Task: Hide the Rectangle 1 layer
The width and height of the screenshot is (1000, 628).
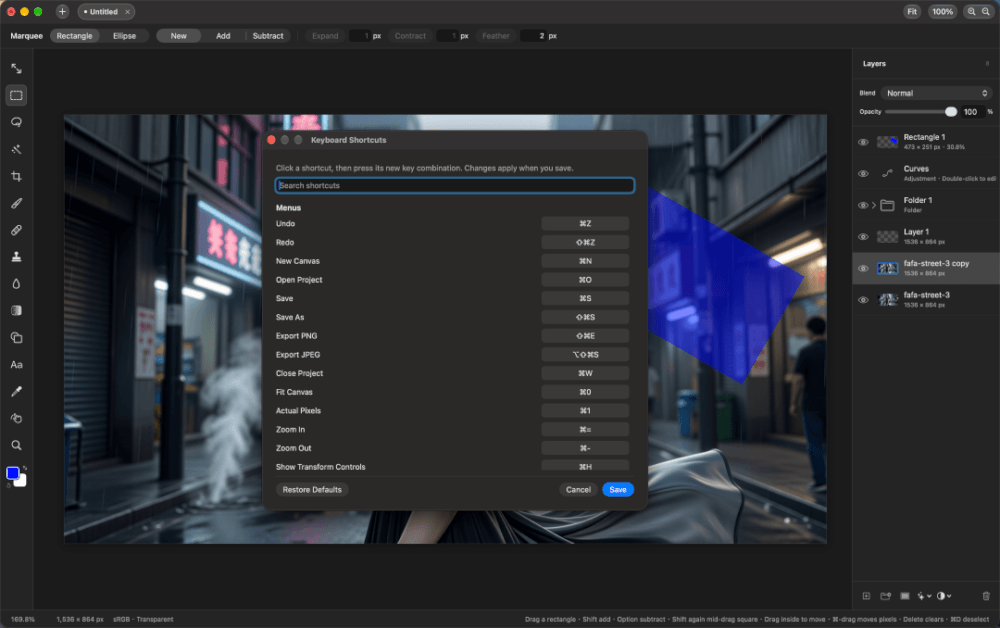Action: 863,142
